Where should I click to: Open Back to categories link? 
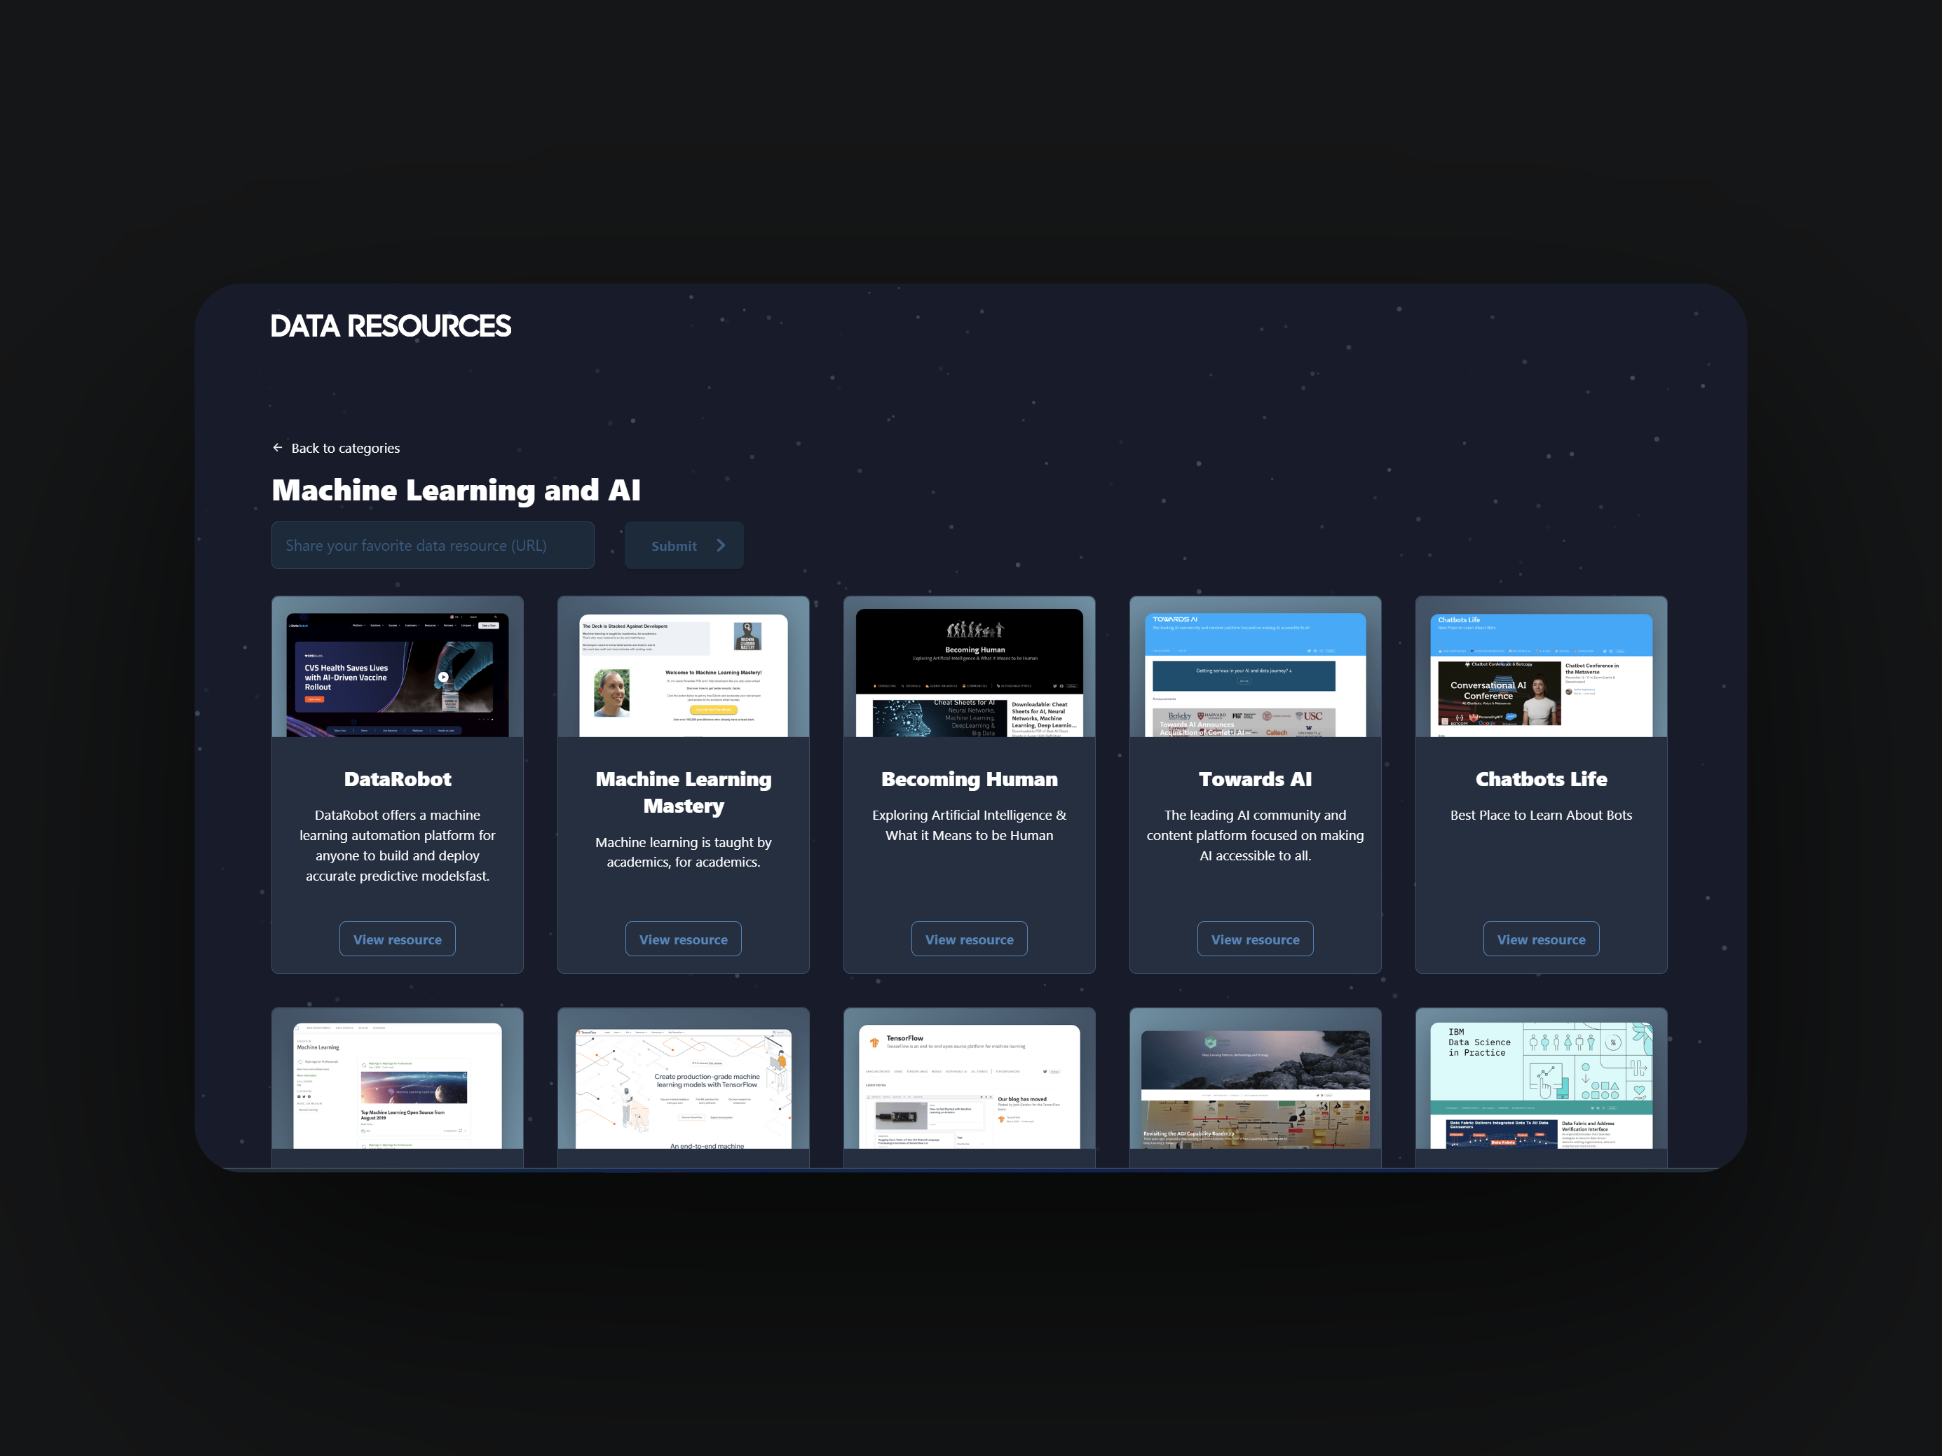[345, 448]
